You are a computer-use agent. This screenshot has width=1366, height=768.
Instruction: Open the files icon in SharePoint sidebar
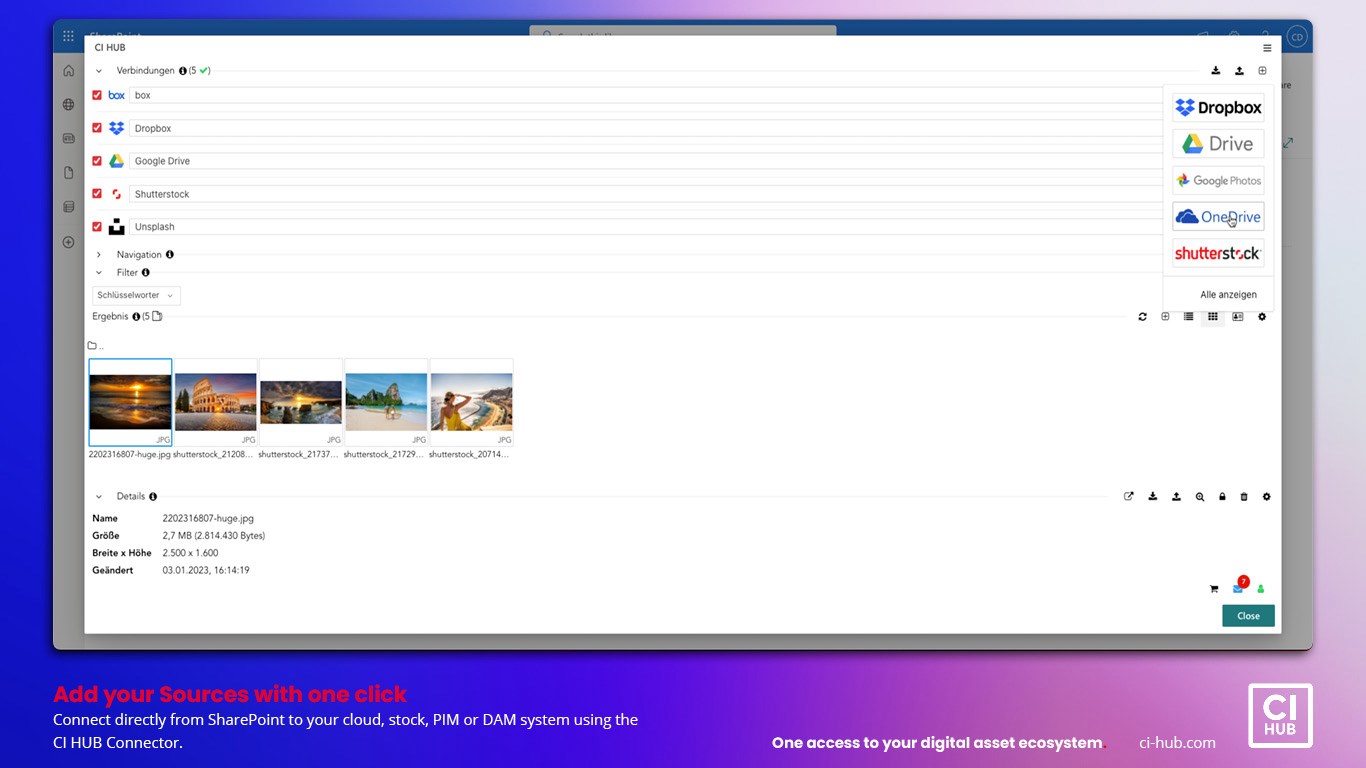(69, 173)
